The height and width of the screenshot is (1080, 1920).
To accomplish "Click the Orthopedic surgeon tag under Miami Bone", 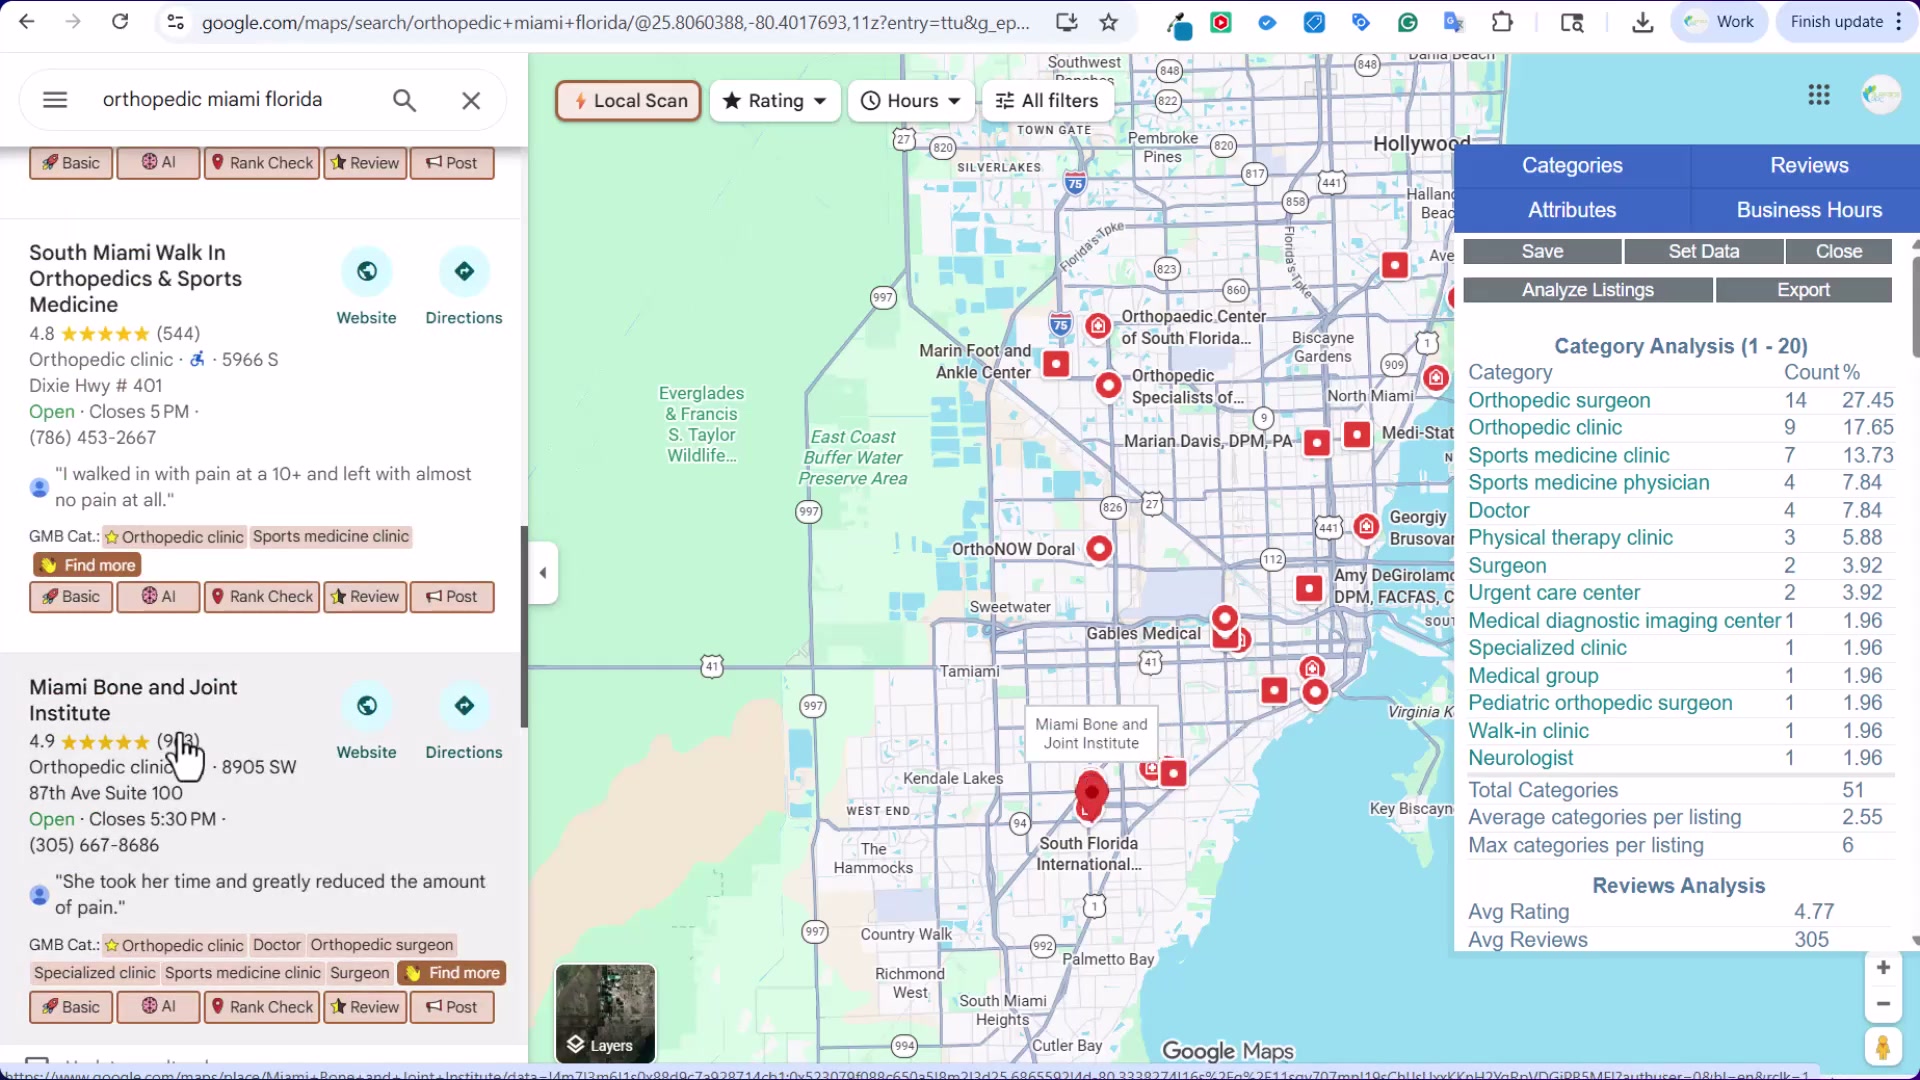I will [381, 945].
